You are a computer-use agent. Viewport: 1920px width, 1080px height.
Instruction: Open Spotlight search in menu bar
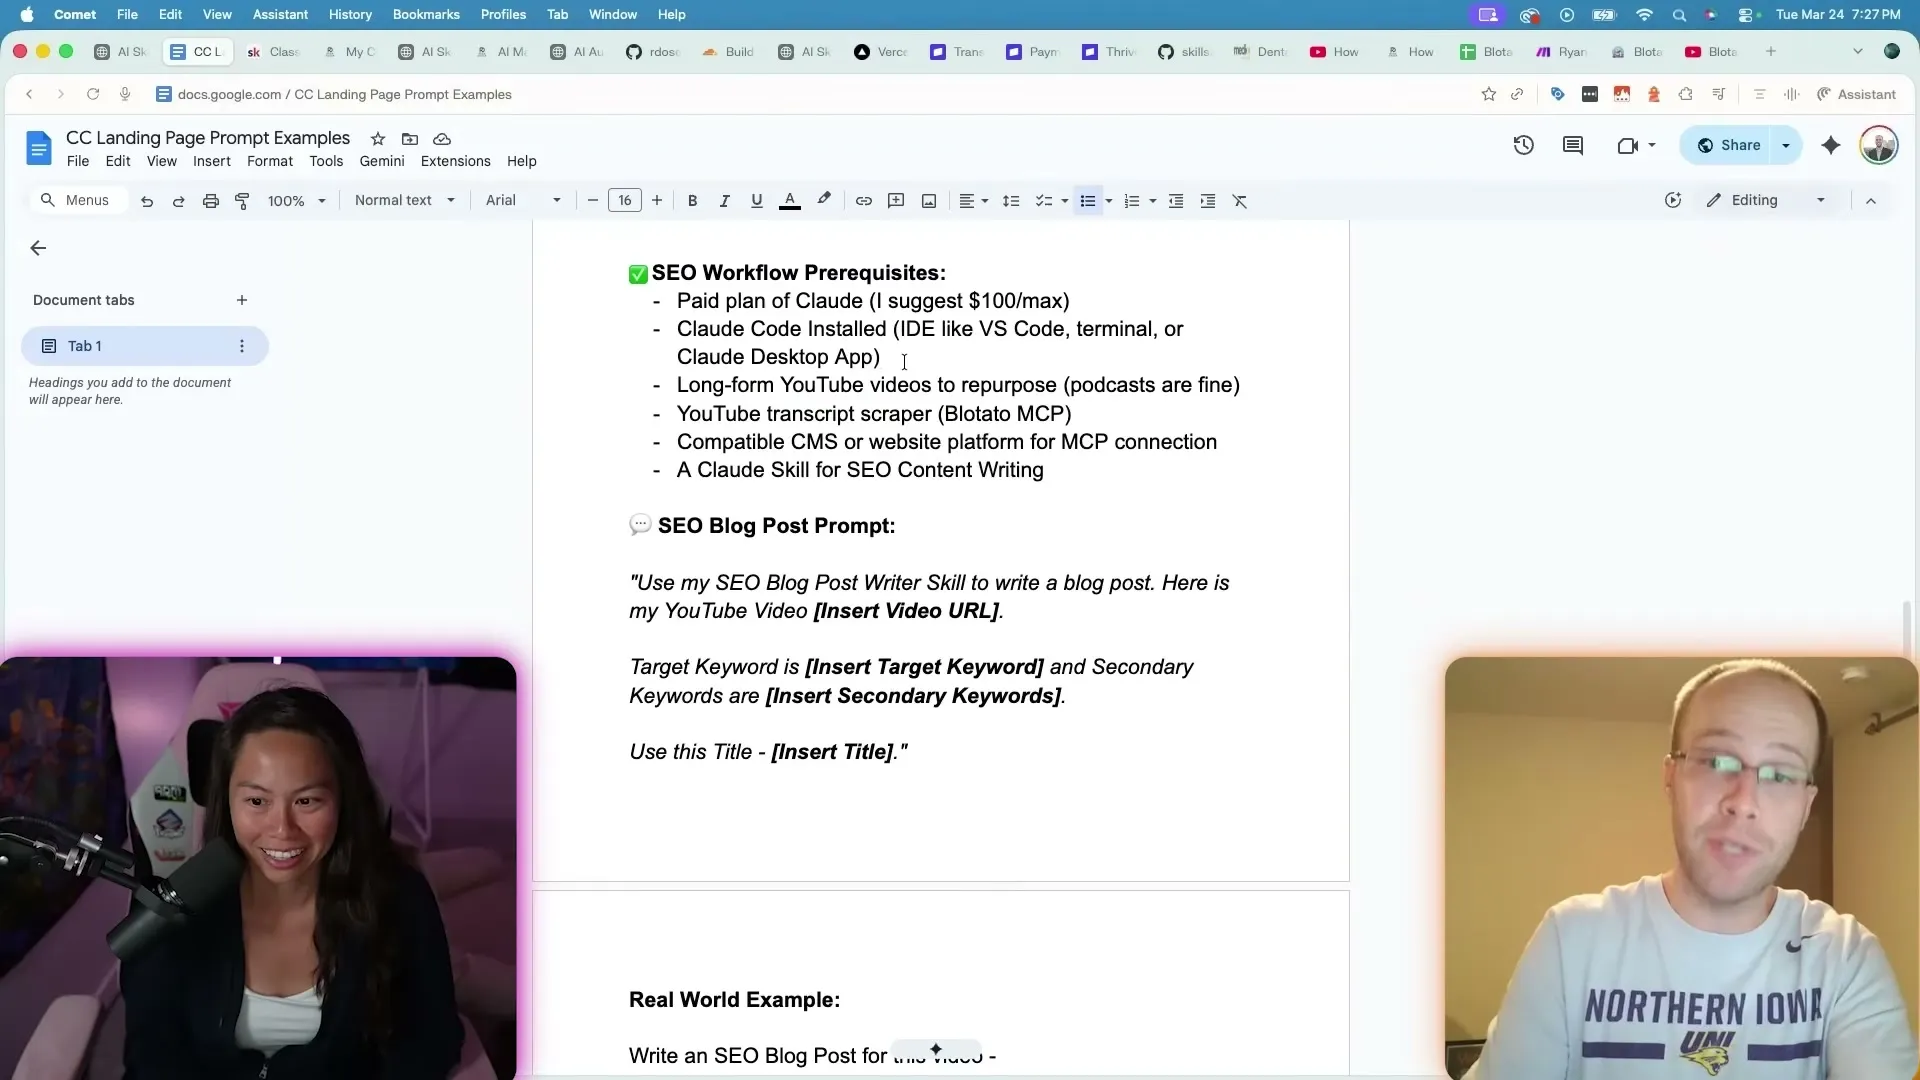click(x=1679, y=15)
